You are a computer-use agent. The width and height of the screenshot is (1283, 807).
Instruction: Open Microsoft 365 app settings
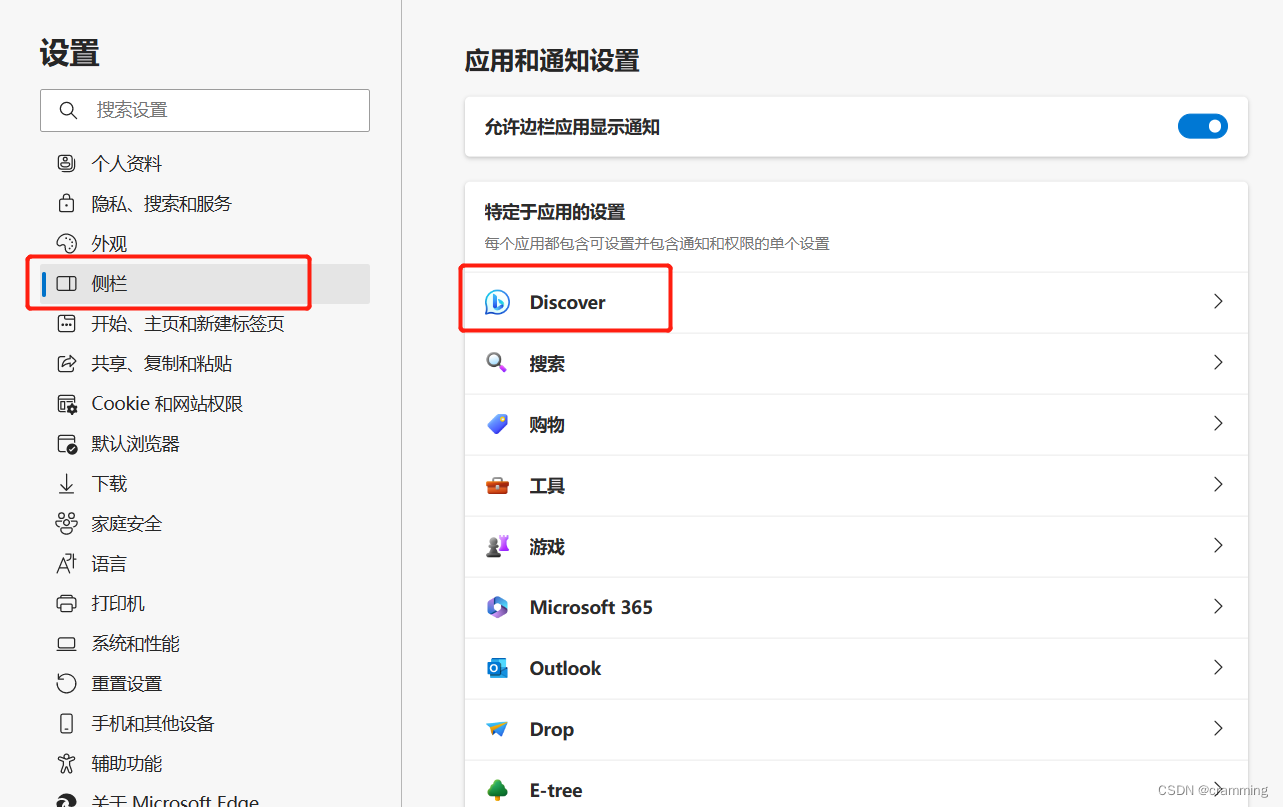click(856, 607)
